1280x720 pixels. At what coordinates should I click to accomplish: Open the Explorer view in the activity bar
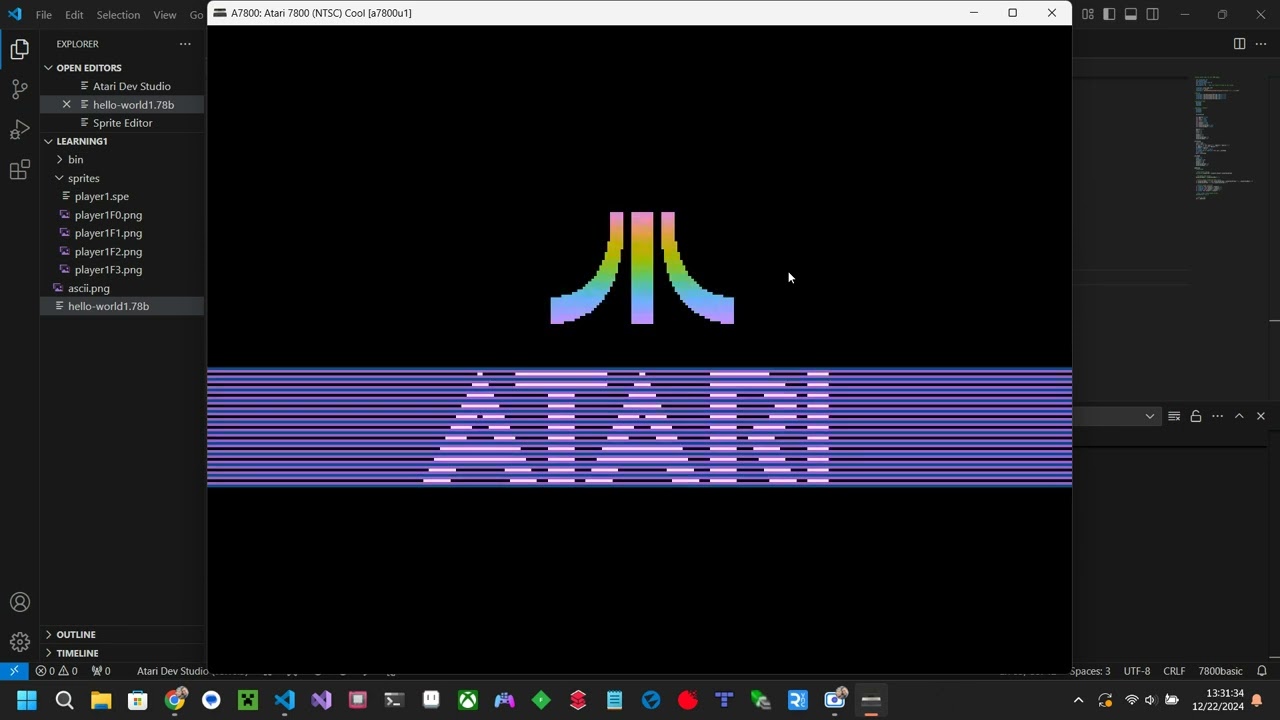click(19, 49)
